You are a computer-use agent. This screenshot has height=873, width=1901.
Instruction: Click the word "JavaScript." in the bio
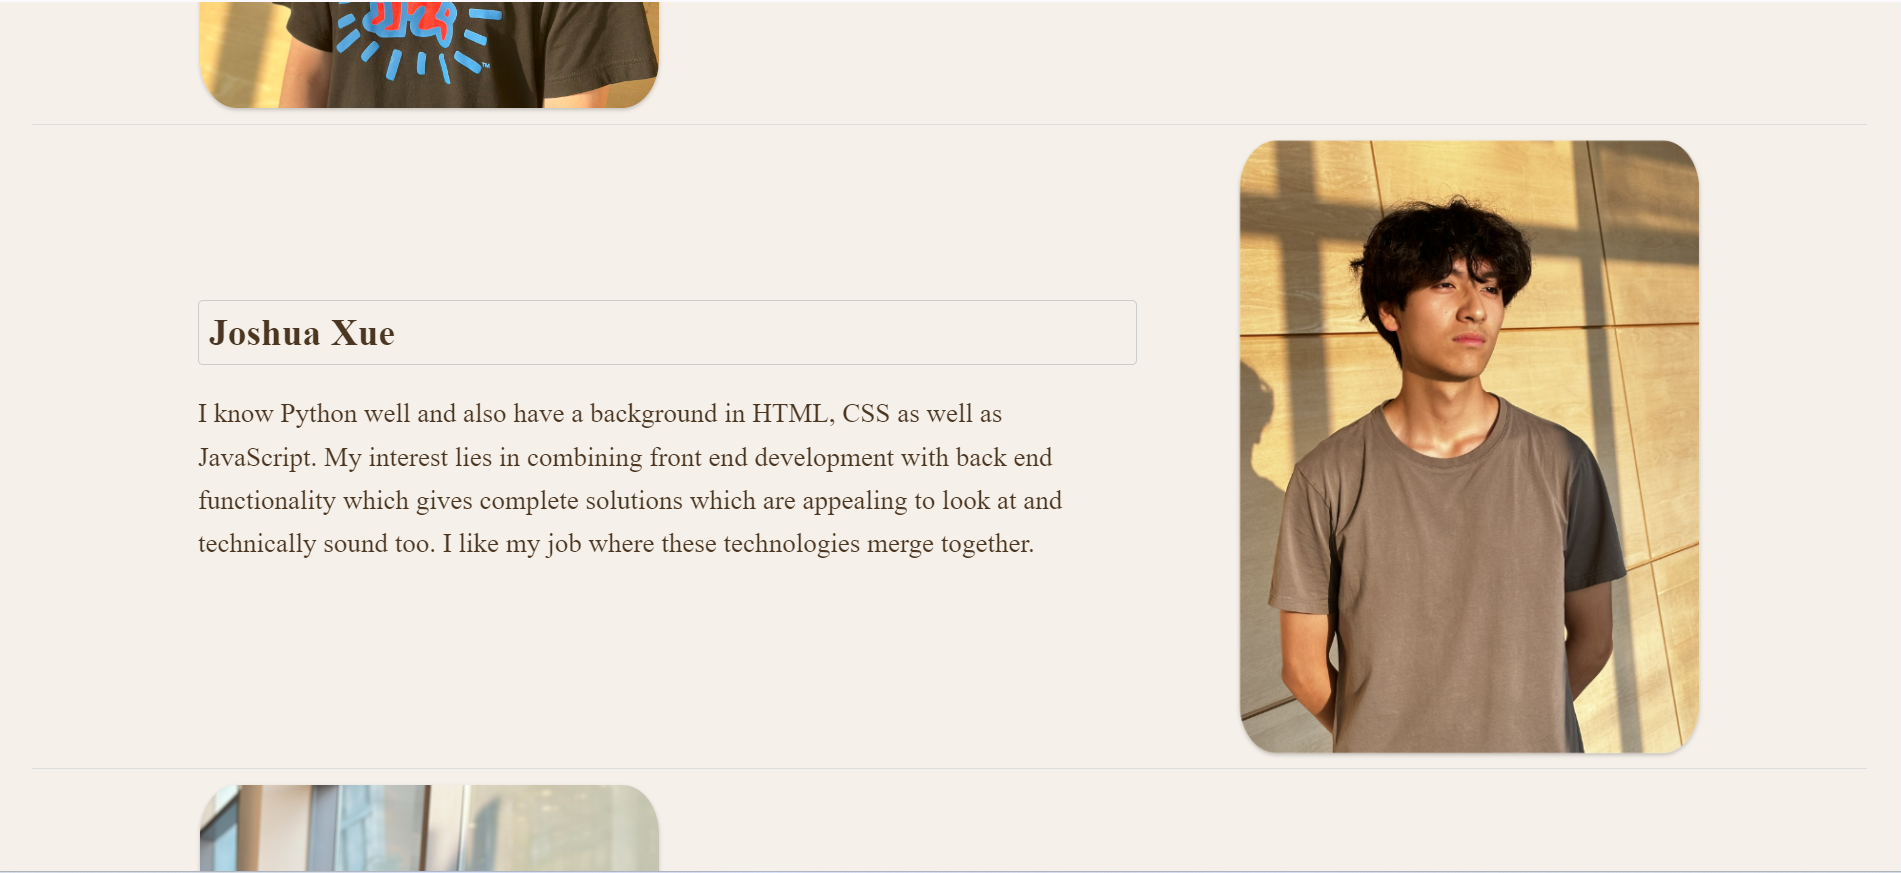257,458
